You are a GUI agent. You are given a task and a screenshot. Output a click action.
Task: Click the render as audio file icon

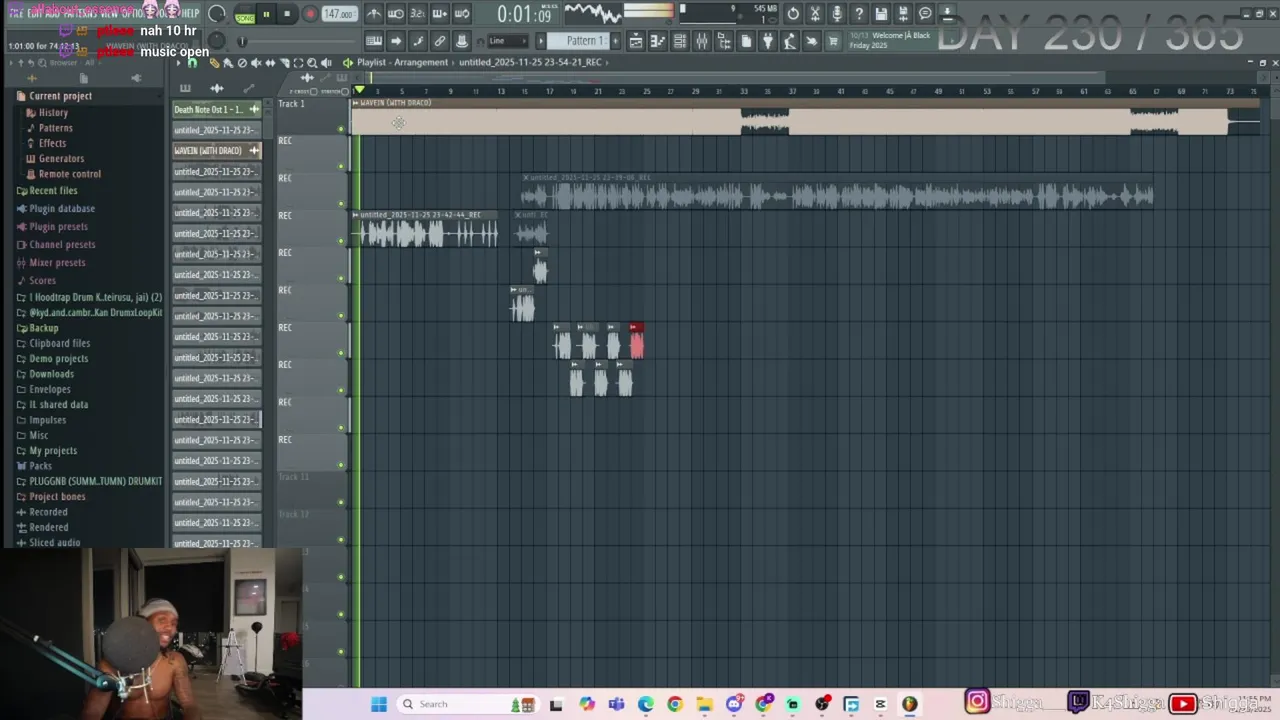click(x=903, y=14)
